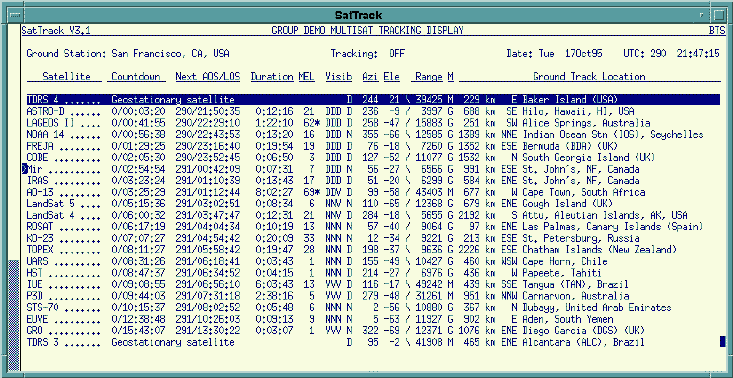Click the Ground Track Location header
Image resolution: width=733 pixels, height=378 pixels.
[x=589, y=76]
